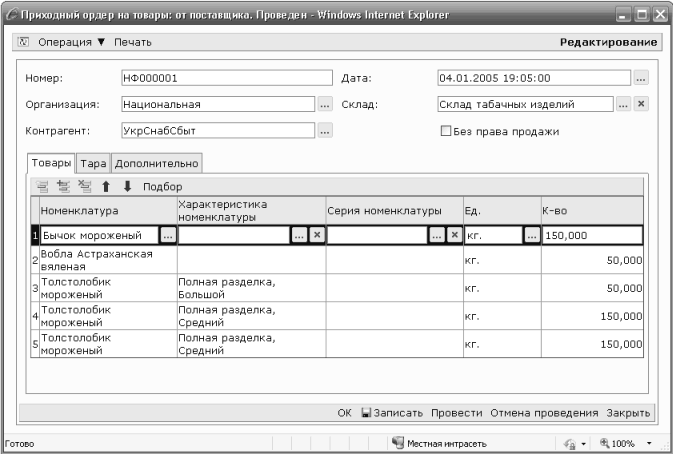Click the К-во column header
The width and height of the screenshot is (673, 454).
(592, 211)
